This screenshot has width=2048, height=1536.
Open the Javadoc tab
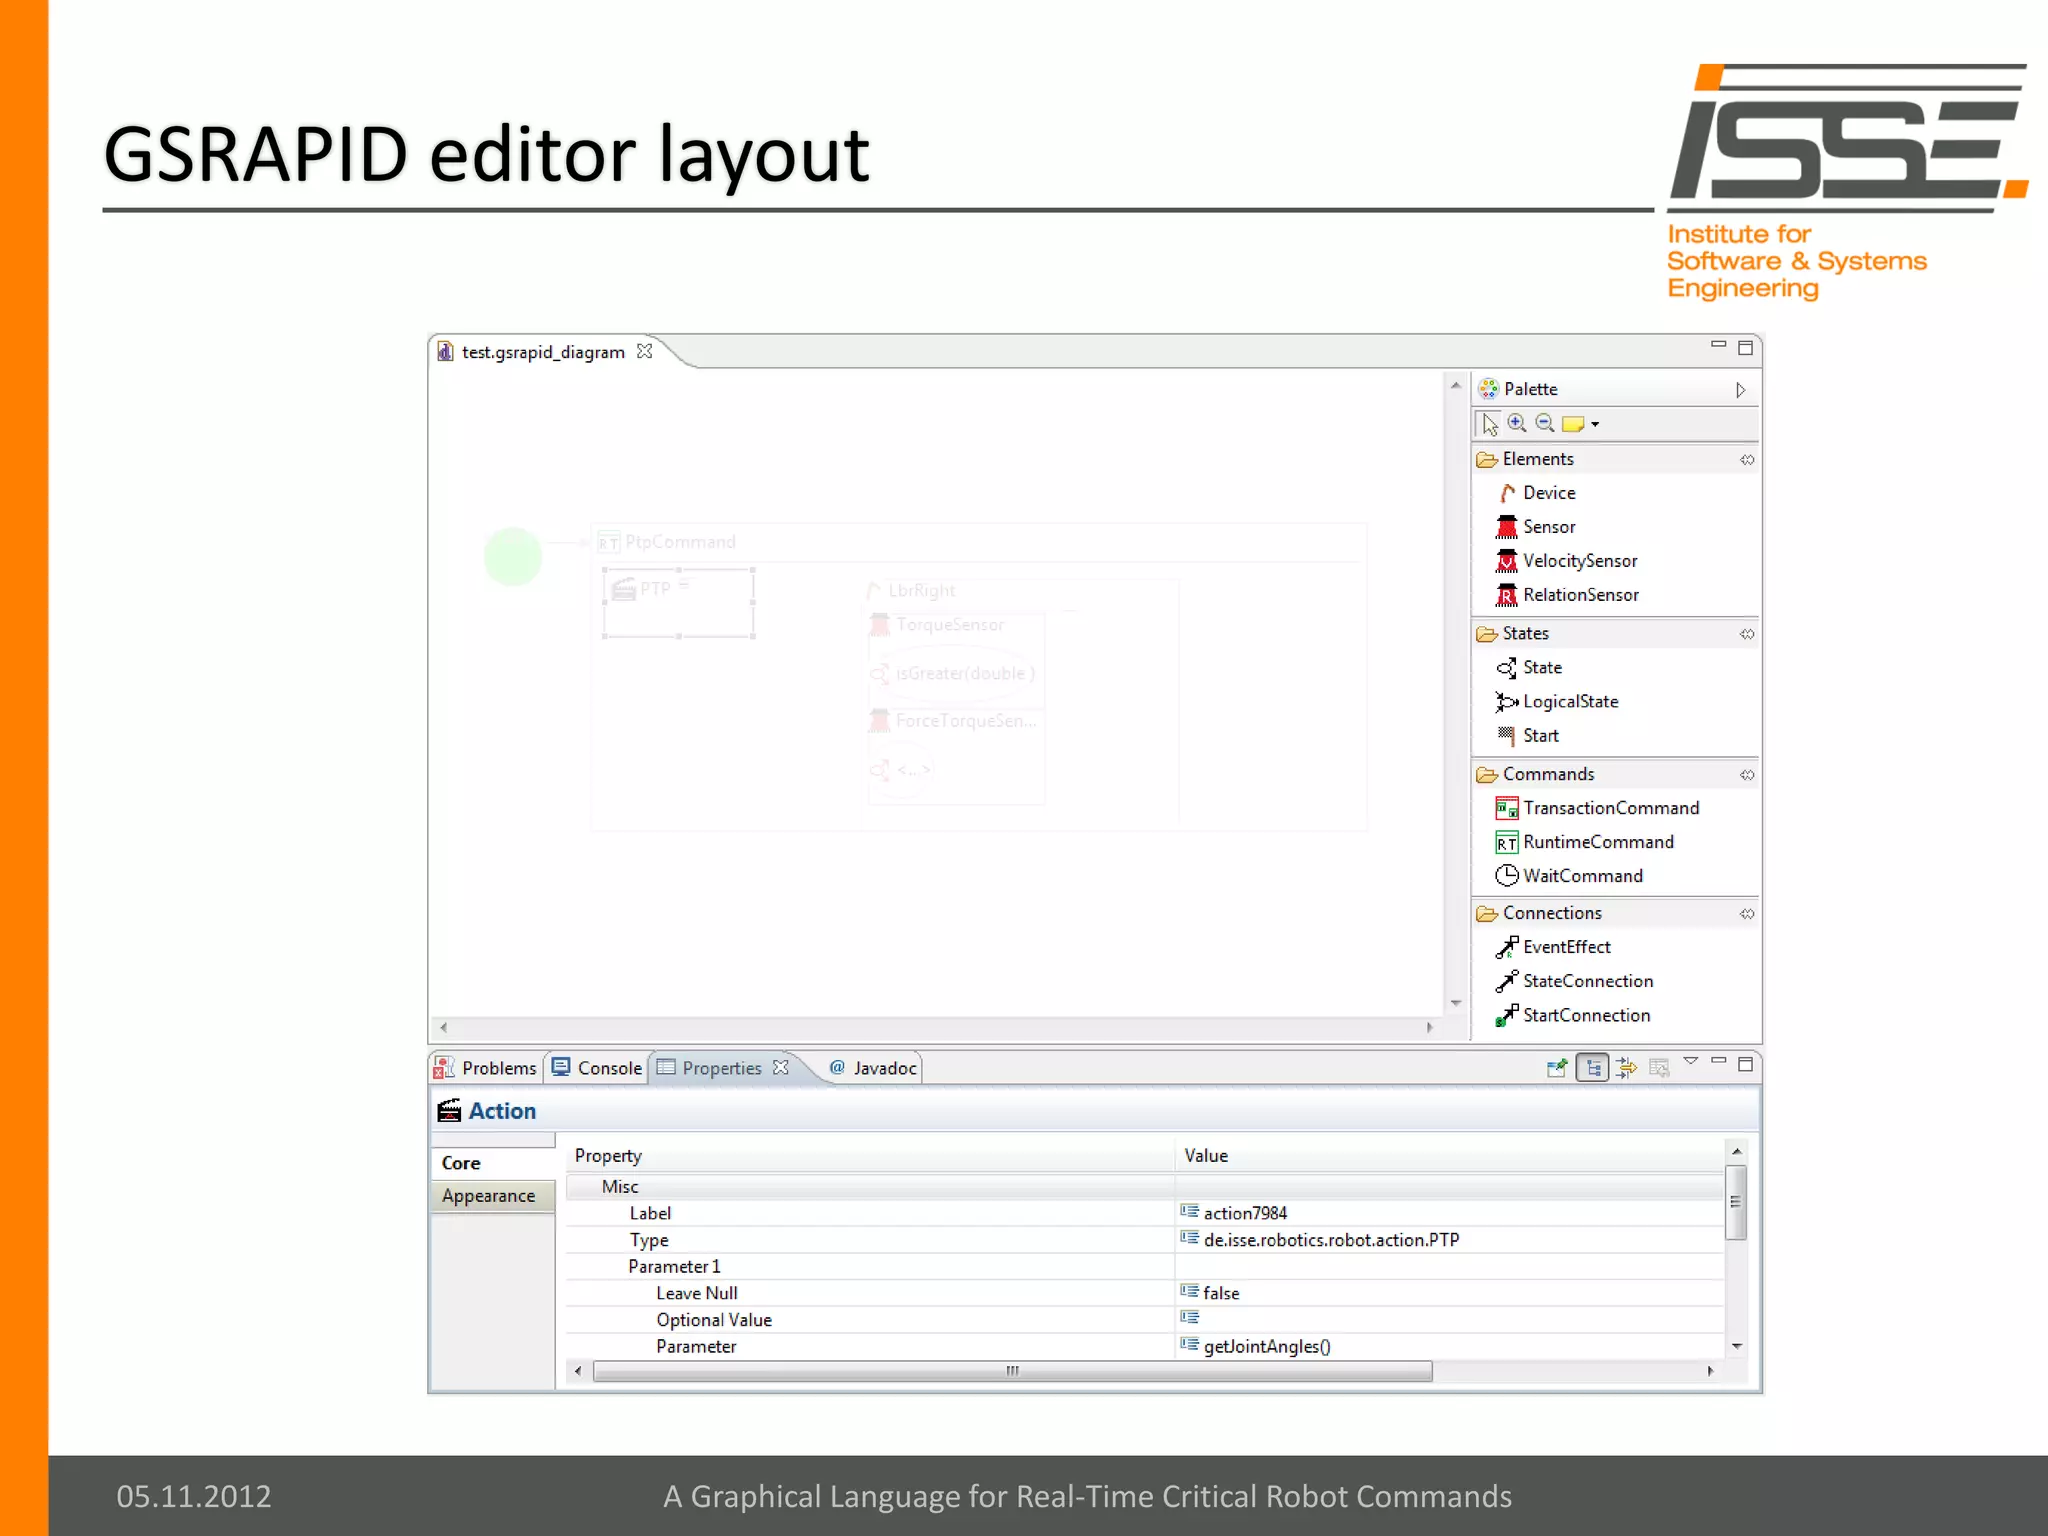tap(873, 1068)
